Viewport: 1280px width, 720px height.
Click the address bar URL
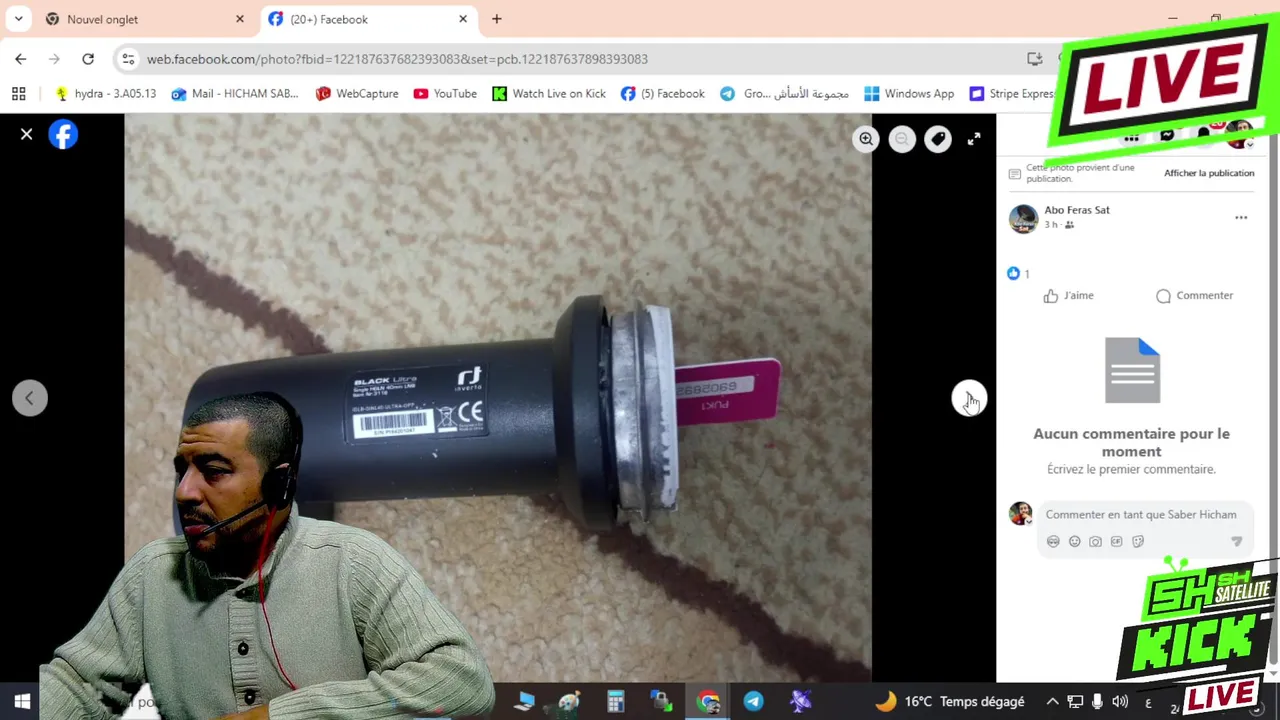tap(397, 59)
